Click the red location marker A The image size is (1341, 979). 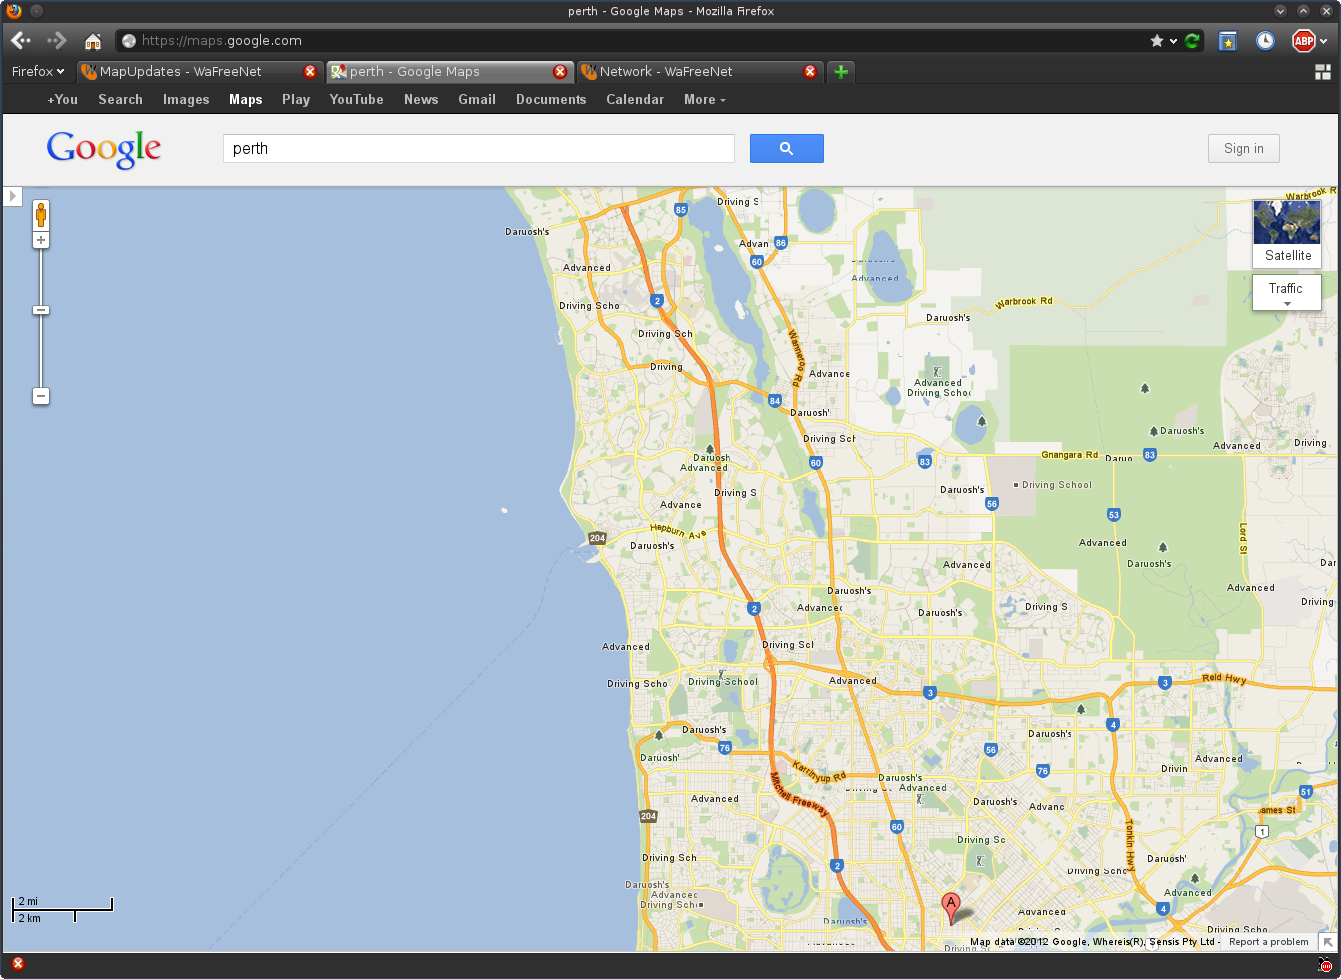[951, 906]
